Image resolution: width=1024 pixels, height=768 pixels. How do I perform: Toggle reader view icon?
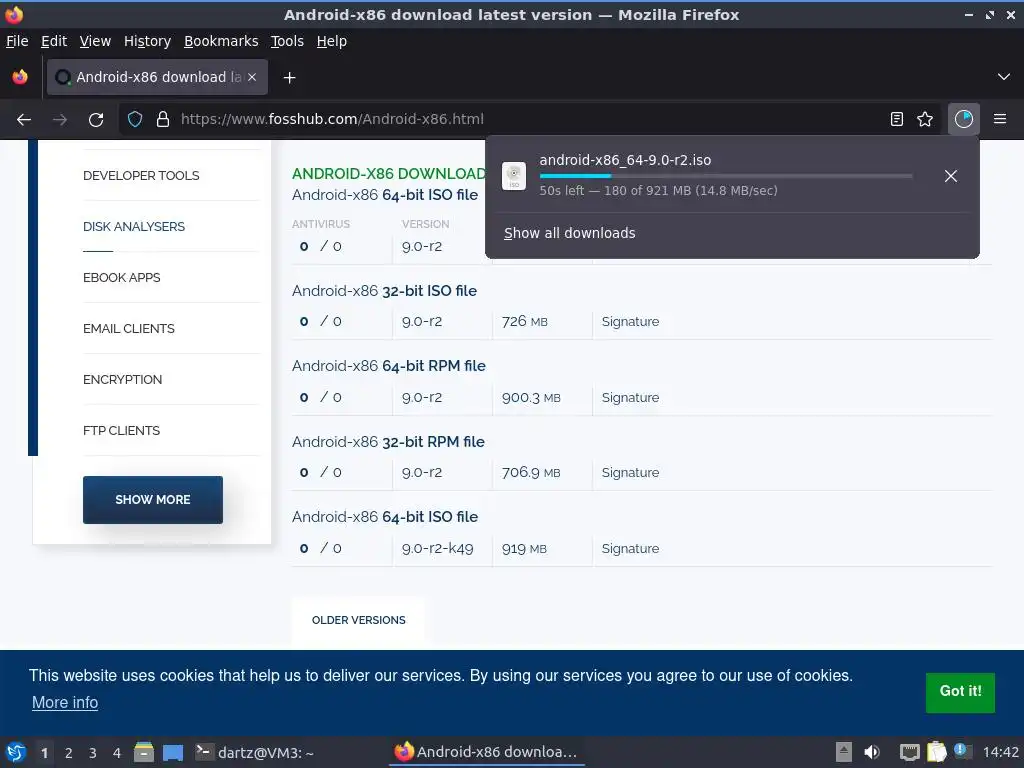pos(897,119)
